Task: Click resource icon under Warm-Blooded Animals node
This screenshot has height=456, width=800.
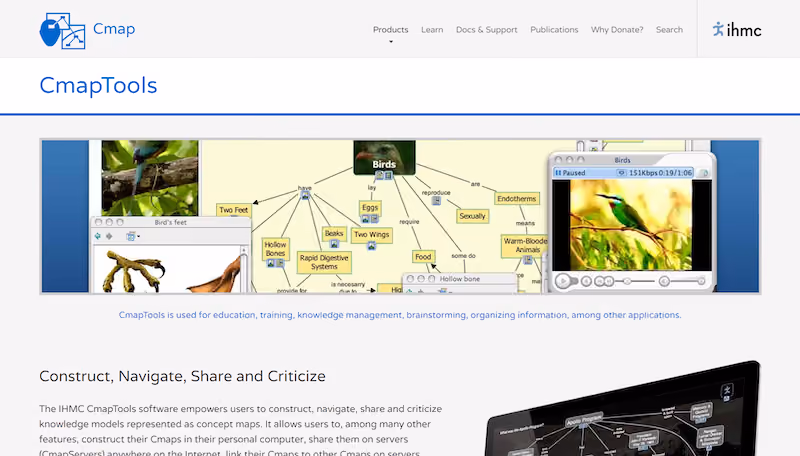Action: pyautogui.click(x=528, y=260)
